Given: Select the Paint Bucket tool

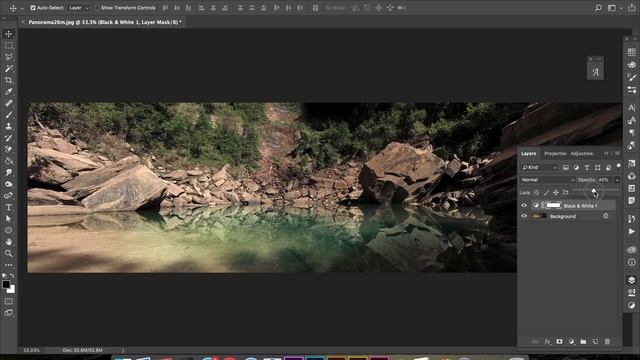Looking at the screenshot, I should [x=9, y=161].
